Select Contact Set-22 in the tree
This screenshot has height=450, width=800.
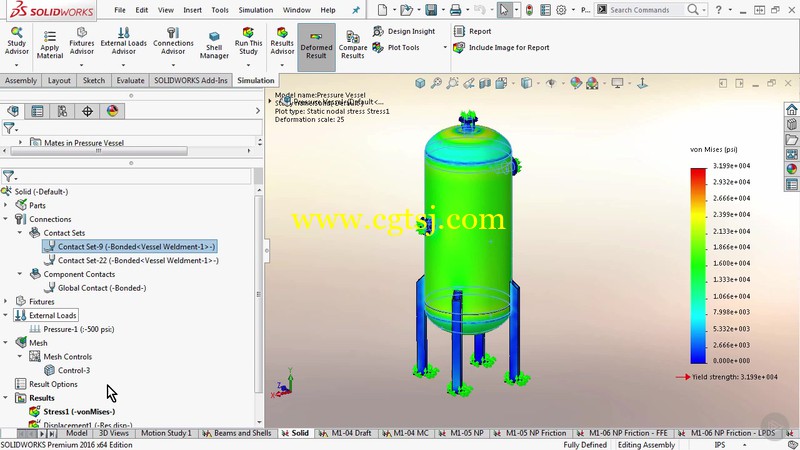click(132, 260)
